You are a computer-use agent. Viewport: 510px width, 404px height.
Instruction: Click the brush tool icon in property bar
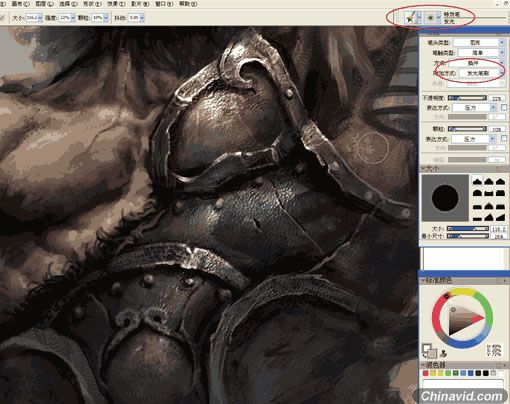(2, 18)
